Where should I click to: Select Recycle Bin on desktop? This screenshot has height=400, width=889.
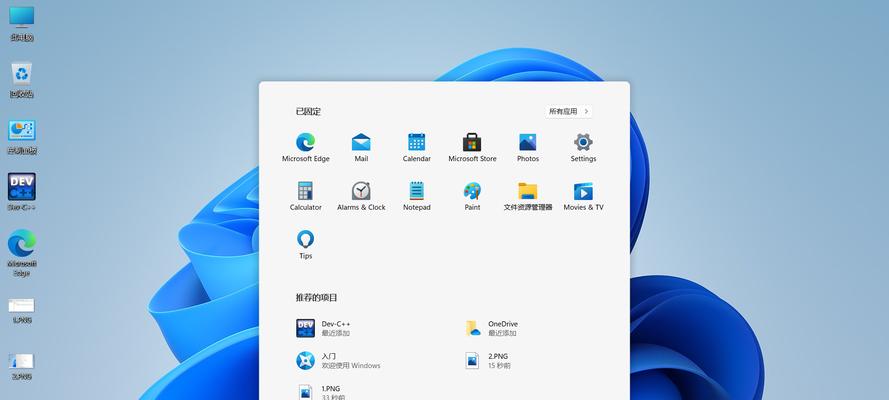22,79
